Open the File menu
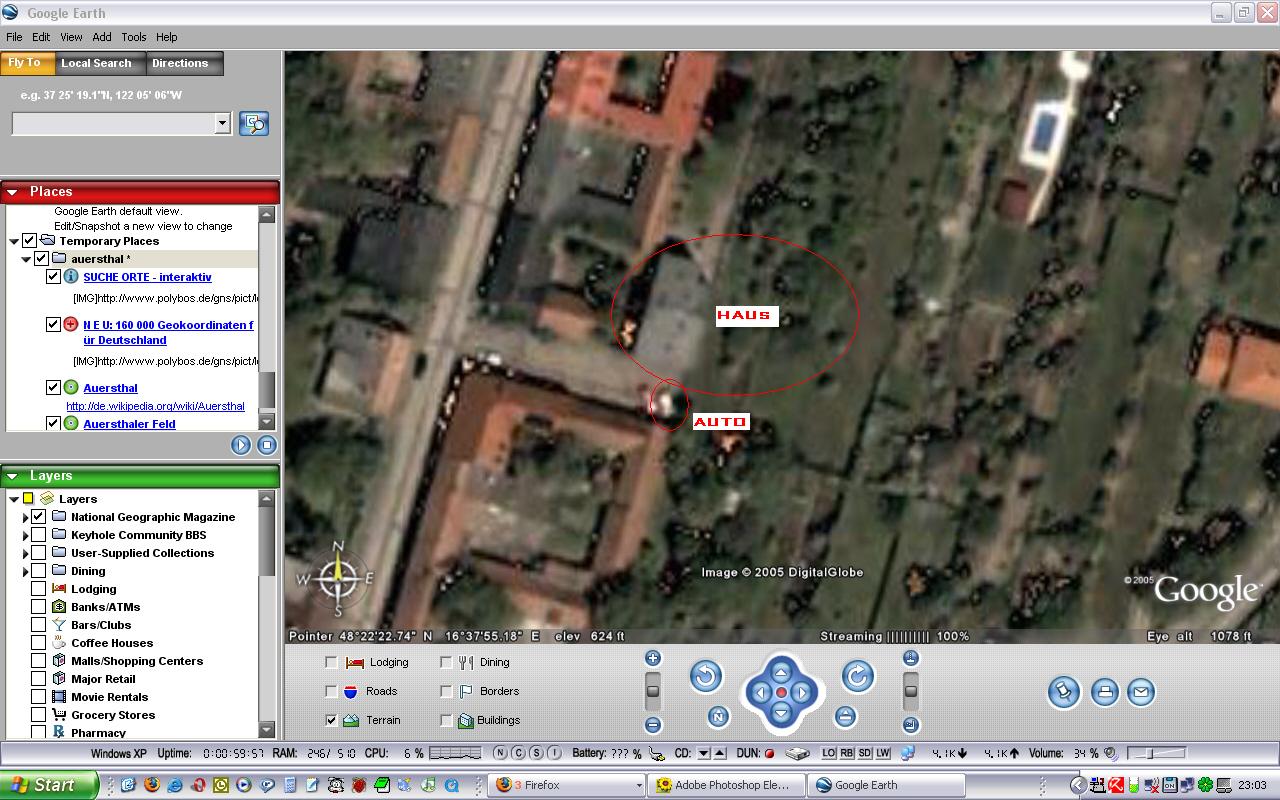 tap(14, 37)
